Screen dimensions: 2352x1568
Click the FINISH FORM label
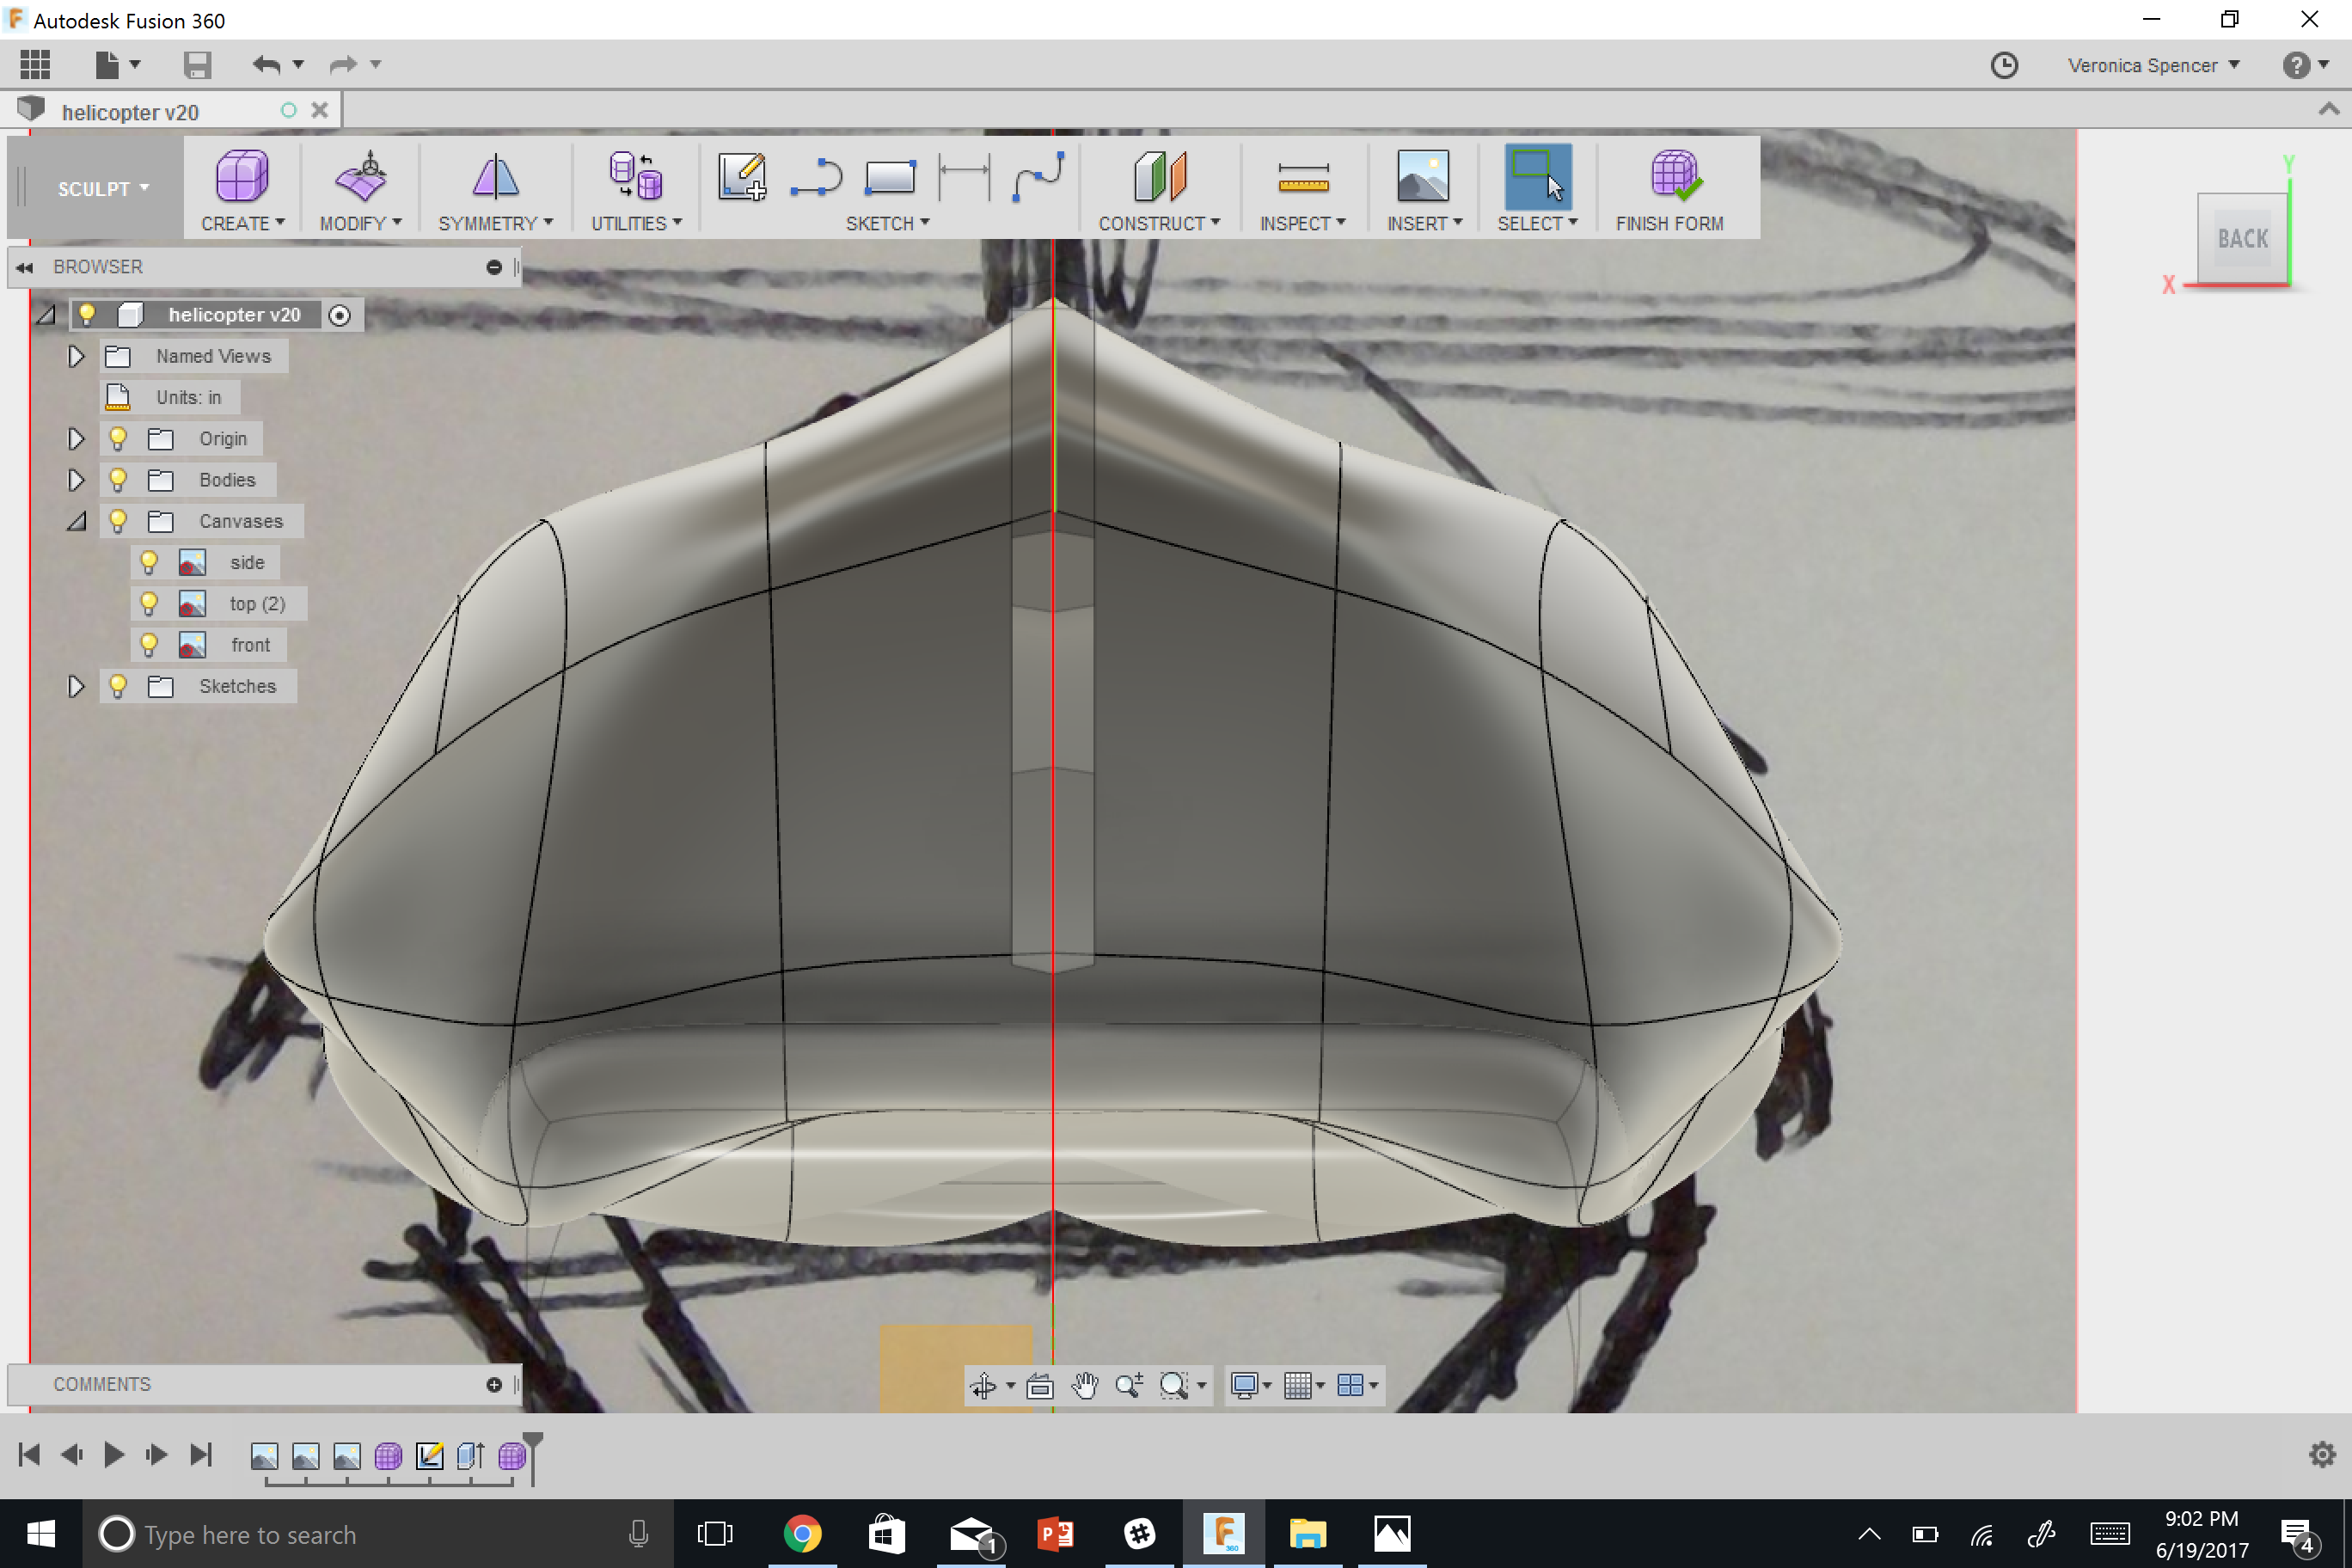pos(1669,224)
